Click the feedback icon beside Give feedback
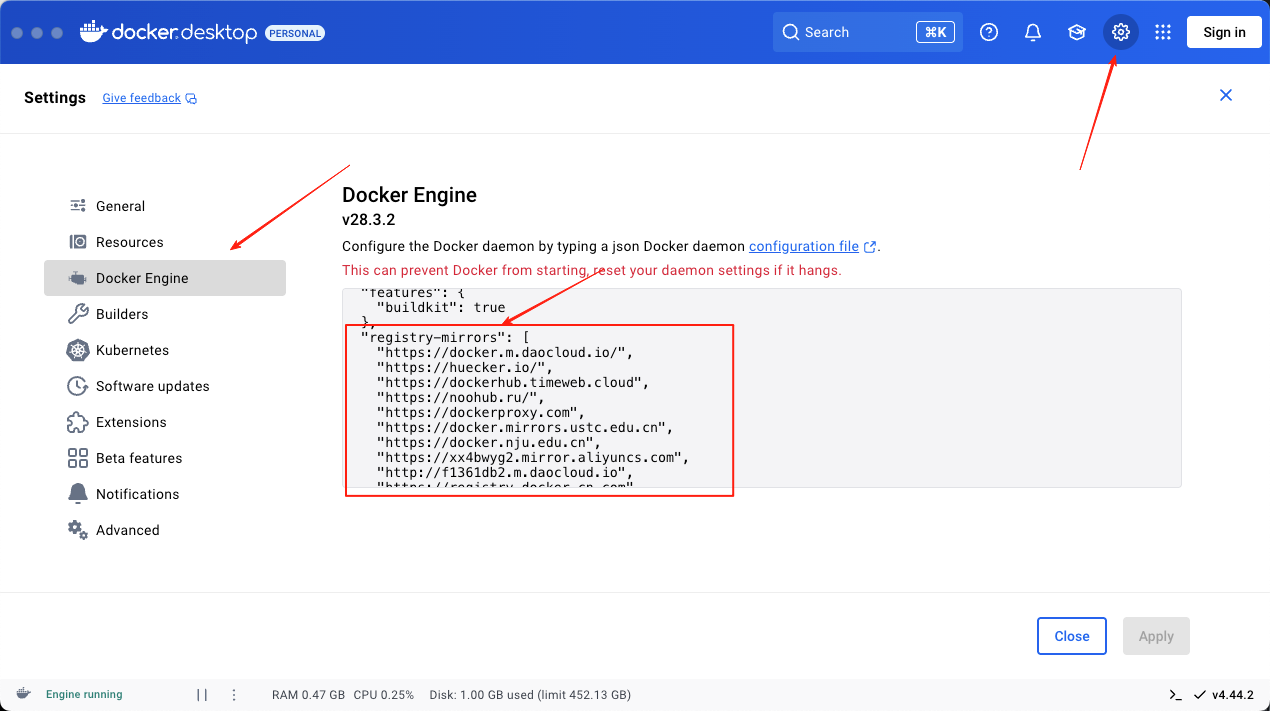 coord(191,98)
